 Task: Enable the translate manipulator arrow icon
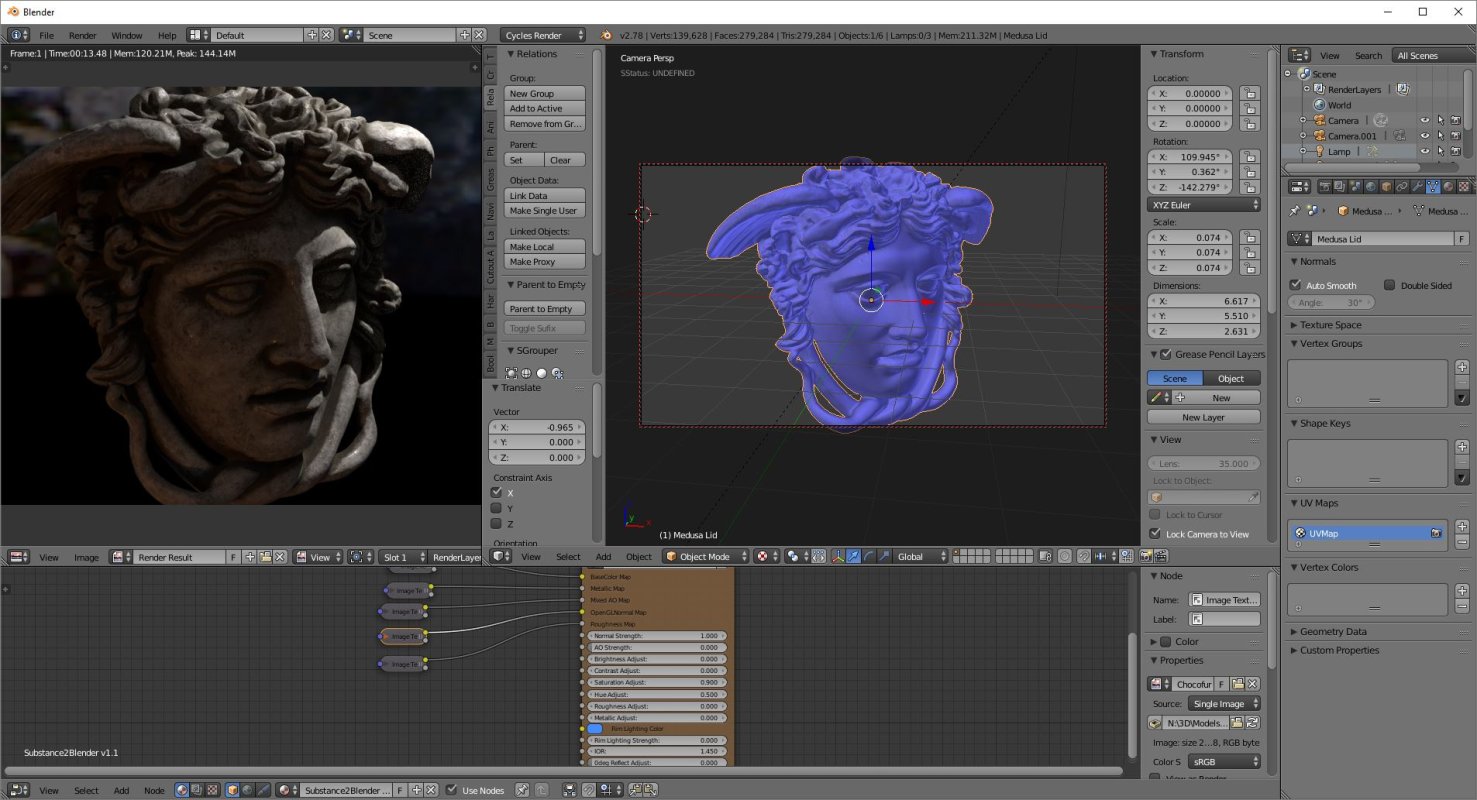pyautogui.click(x=853, y=557)
